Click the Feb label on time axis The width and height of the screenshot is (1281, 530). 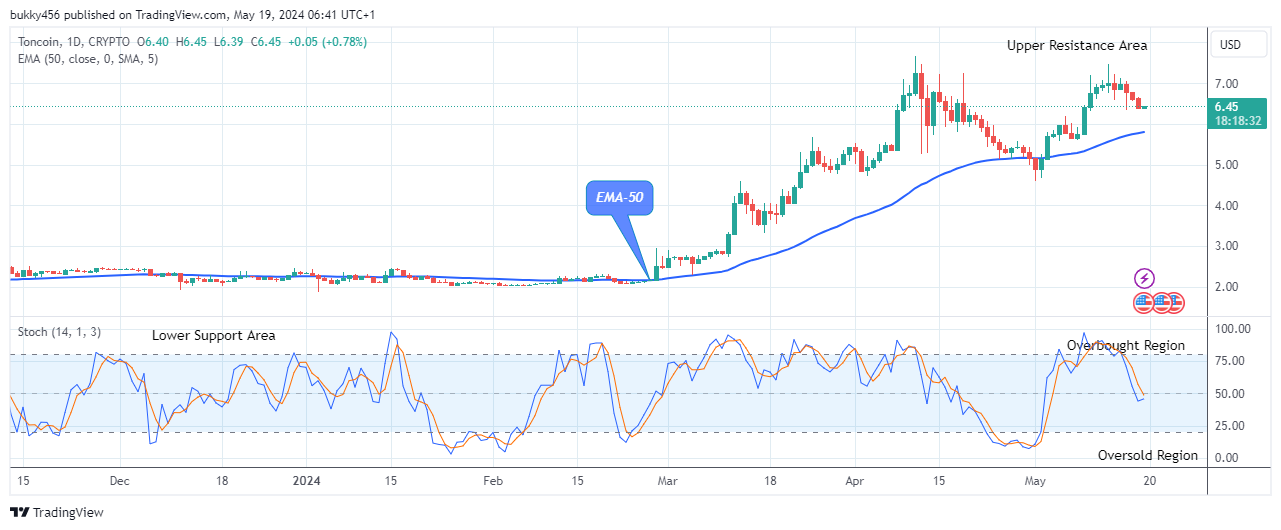click(493, 480)
